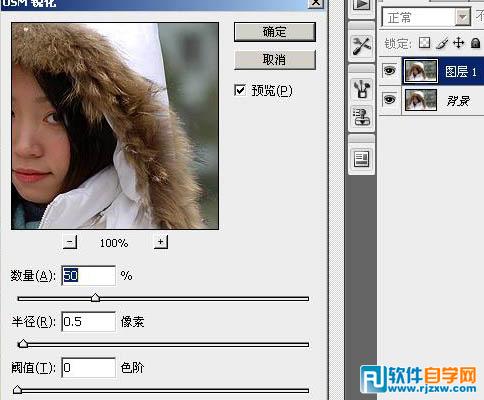Select the lock position move icon
Screen dimensions: 484x400
tap(459, 43)
